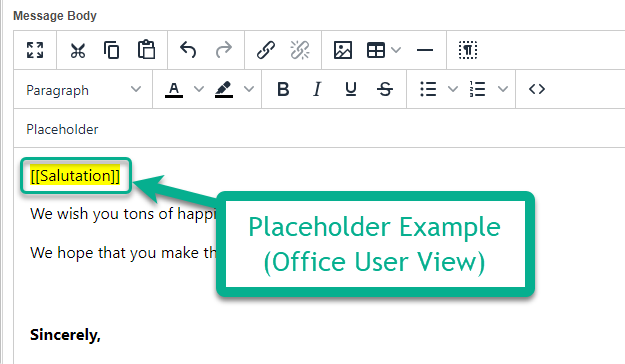Open the Placeholder menu
This screenshot has height=364, width=625.
(62, 130)
